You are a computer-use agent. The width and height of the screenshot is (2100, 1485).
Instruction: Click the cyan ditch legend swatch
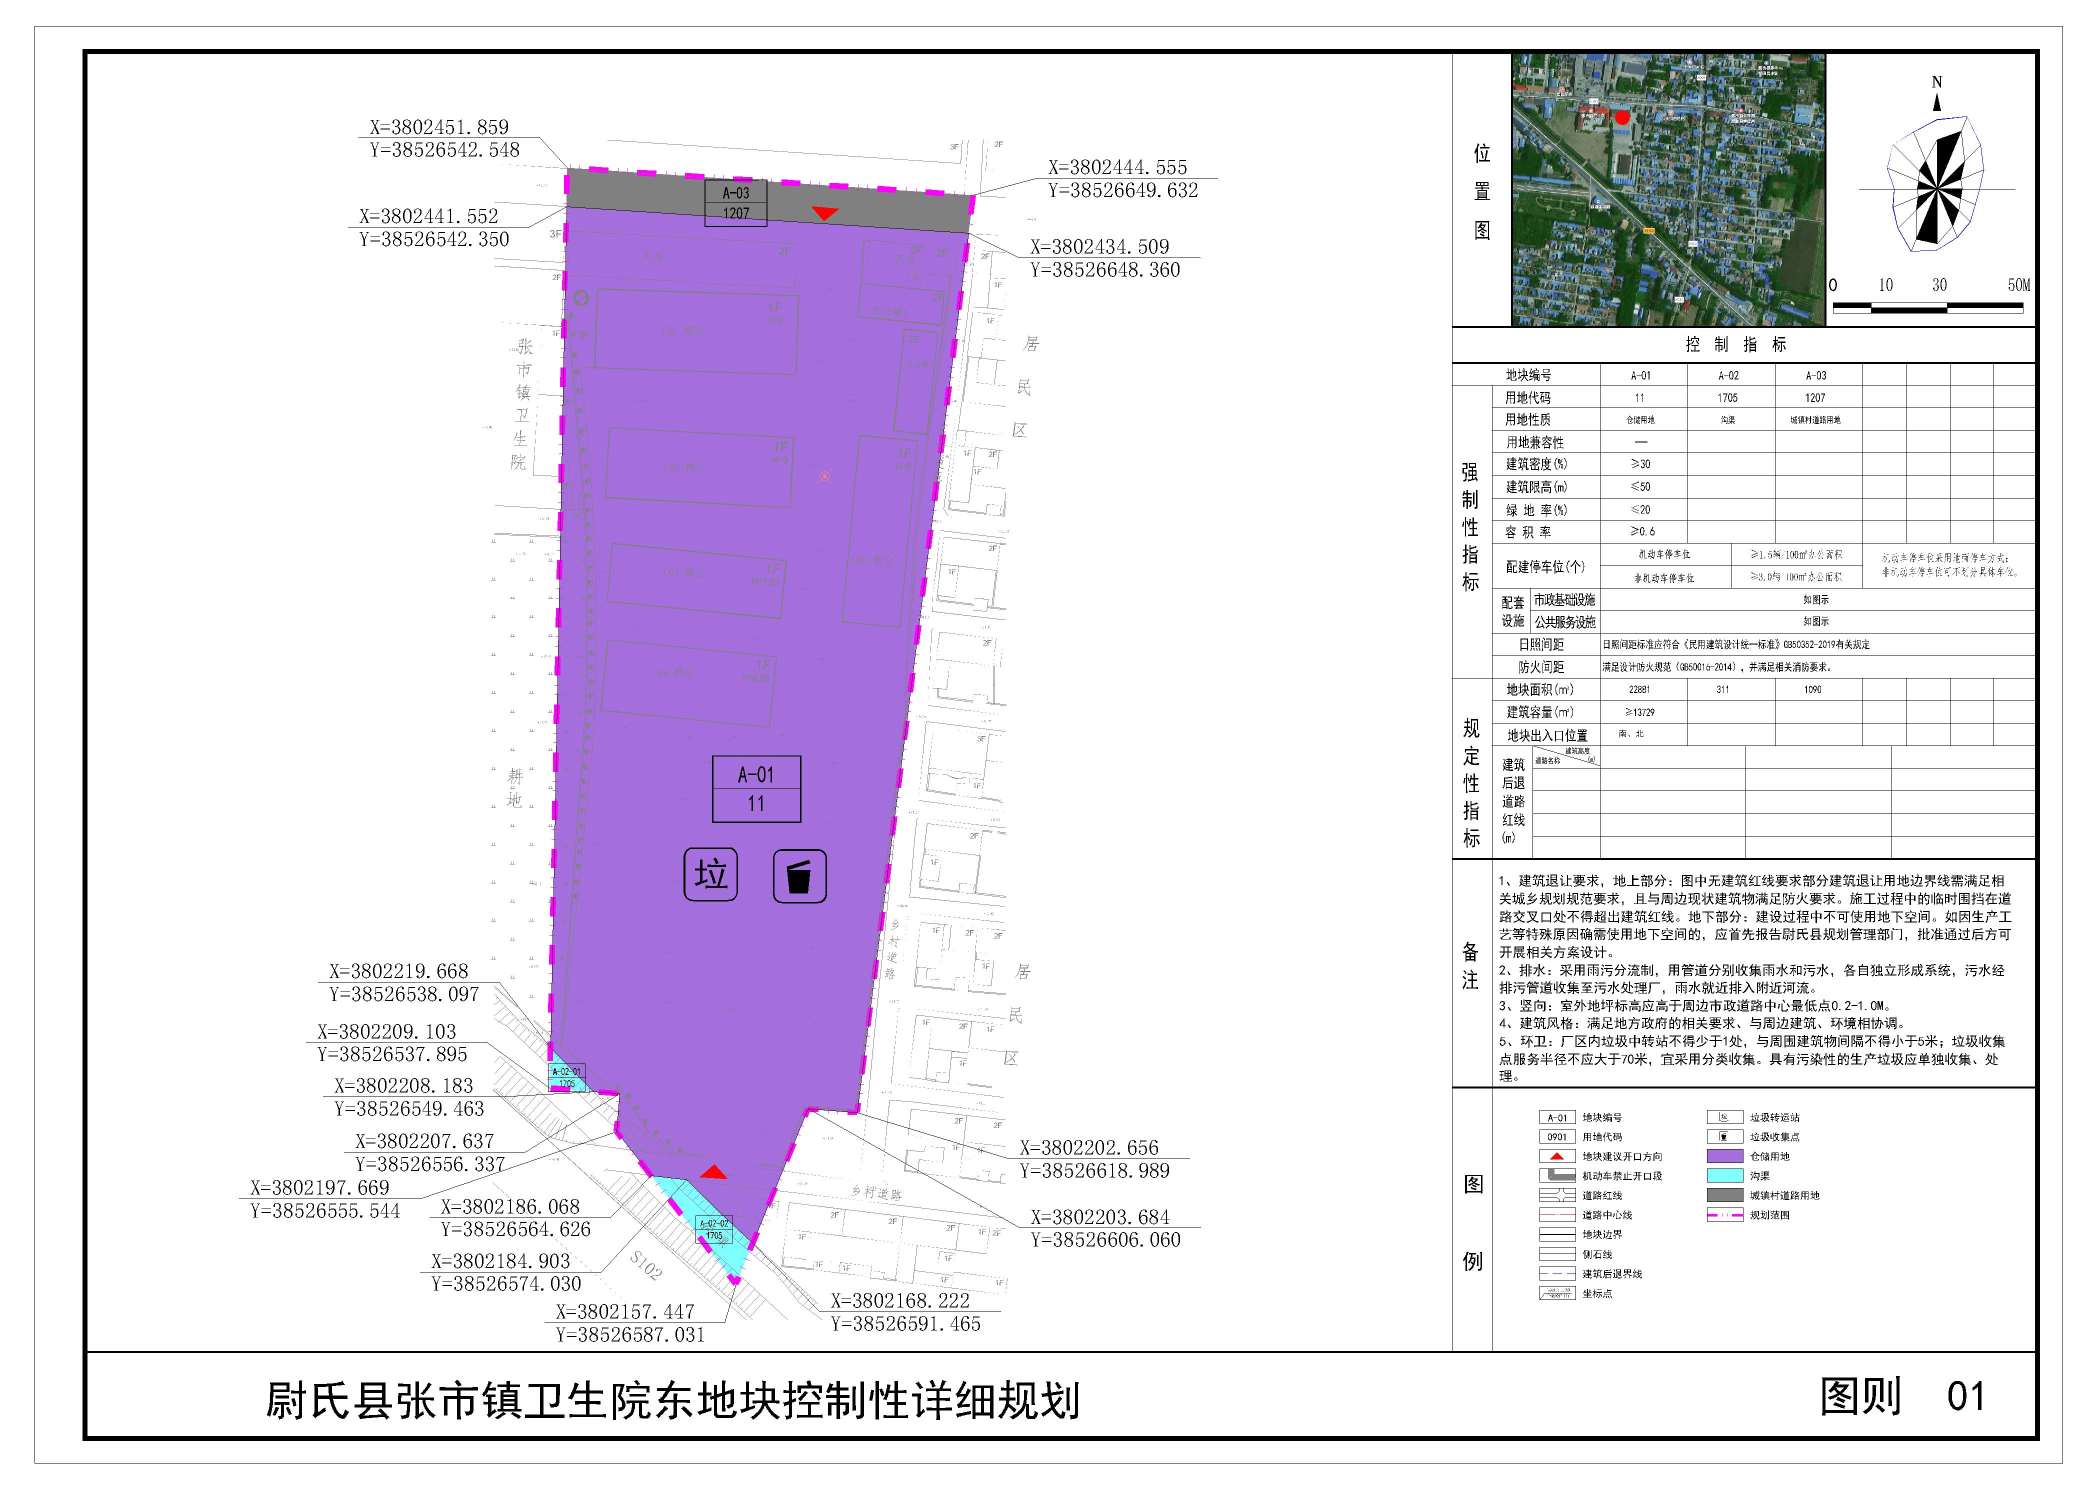(x=1724, y=1176)
